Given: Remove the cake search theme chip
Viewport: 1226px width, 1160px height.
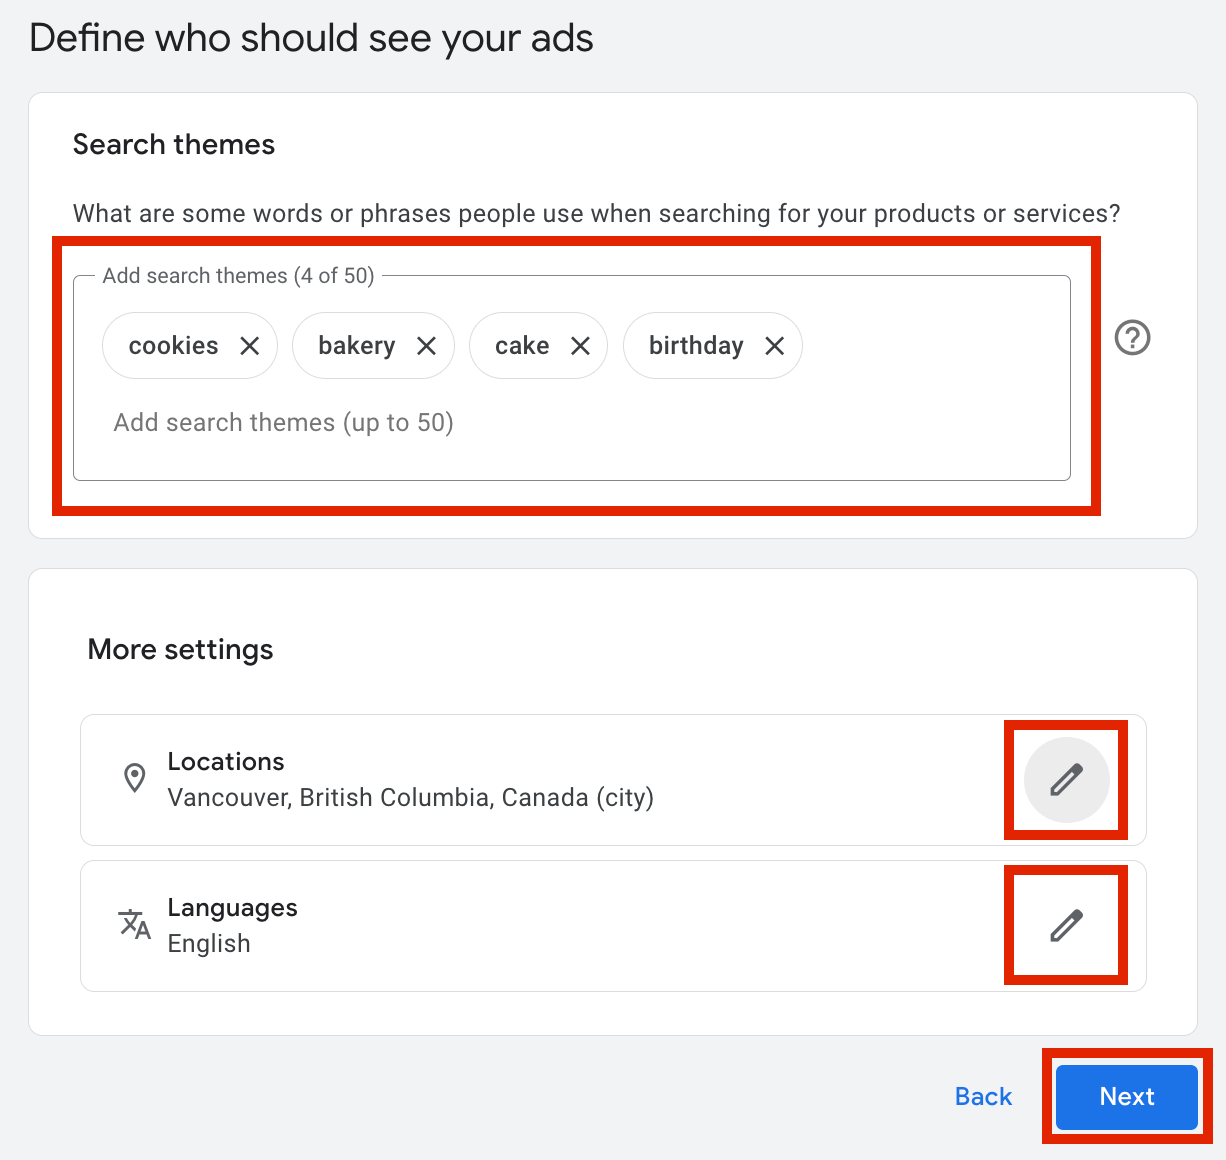Looking at the screenshot, I should (x=581, y=346).
